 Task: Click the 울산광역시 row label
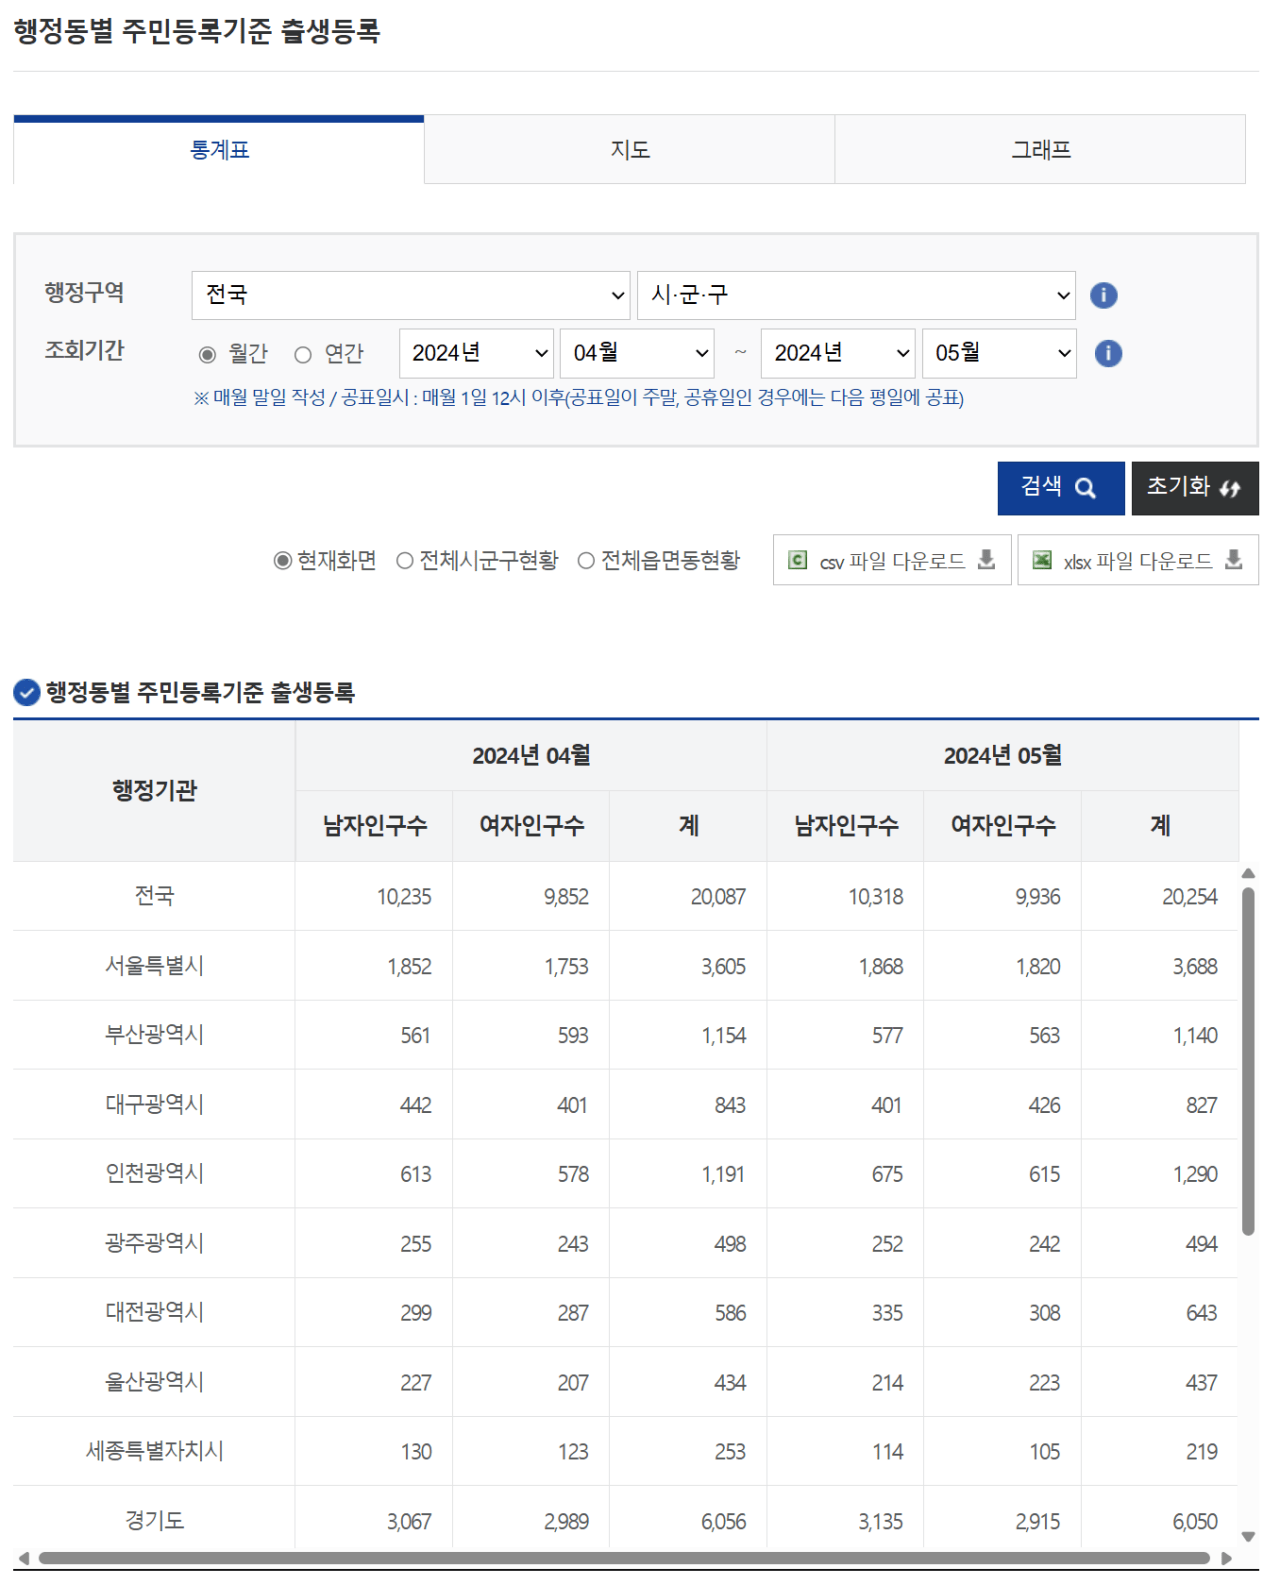tap(154, 1382)
